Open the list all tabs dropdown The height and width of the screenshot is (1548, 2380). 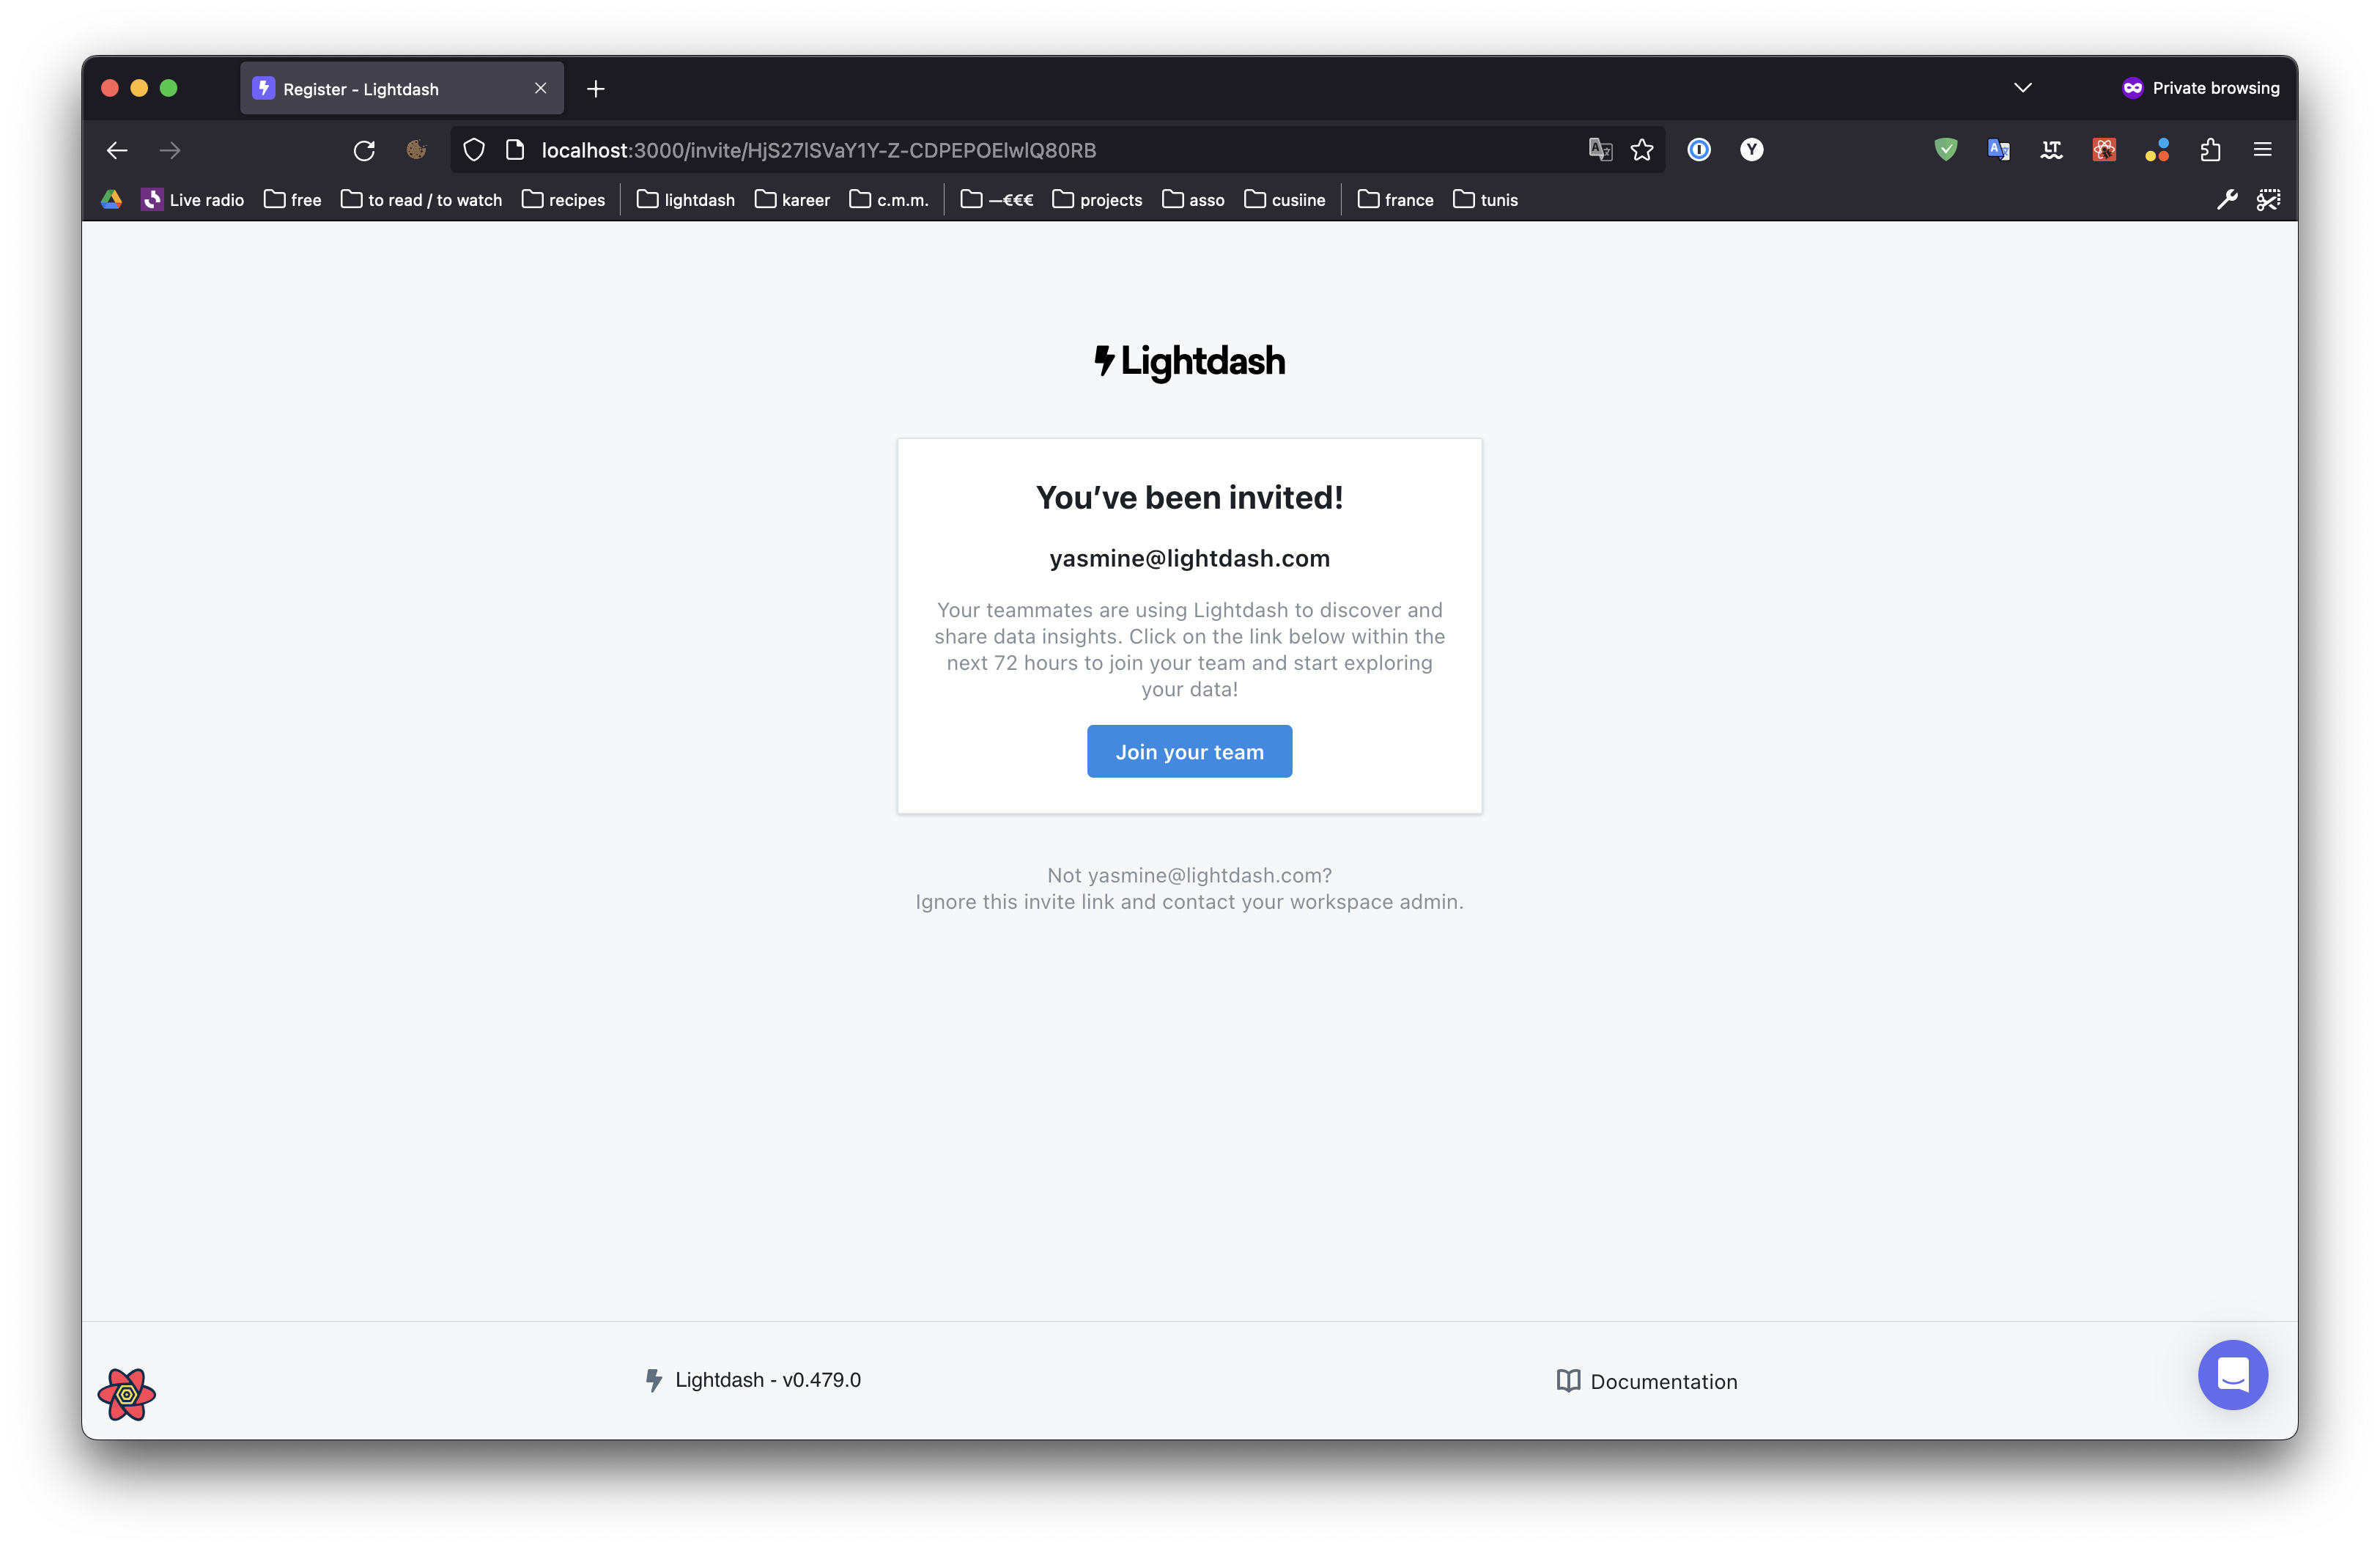click(x=2023, y=88)
